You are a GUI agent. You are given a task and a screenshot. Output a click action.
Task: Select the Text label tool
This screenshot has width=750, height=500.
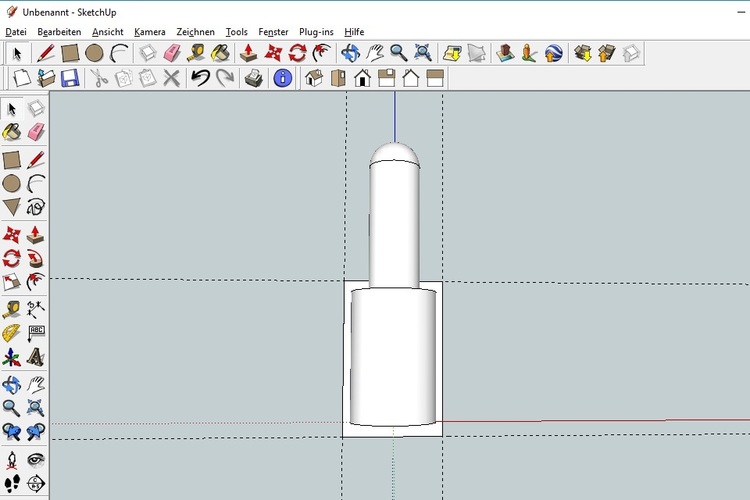[36, 333]
